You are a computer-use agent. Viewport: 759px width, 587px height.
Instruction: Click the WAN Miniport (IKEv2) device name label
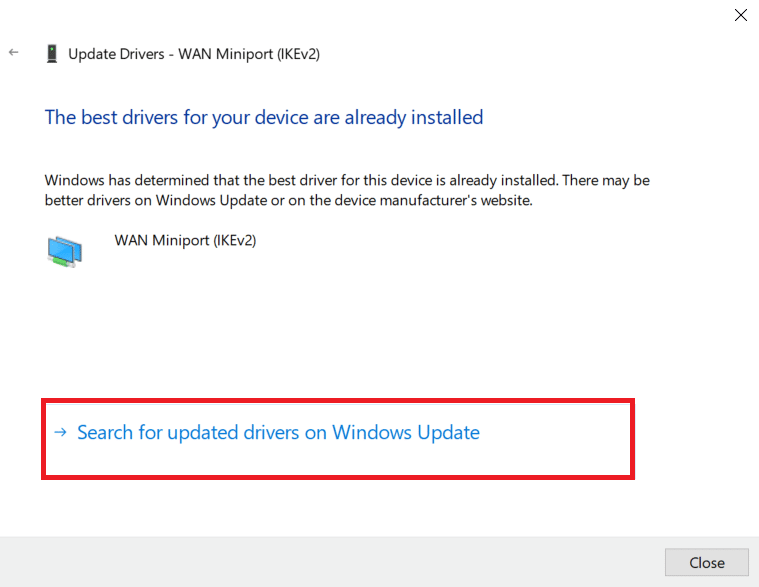point(186,240)
